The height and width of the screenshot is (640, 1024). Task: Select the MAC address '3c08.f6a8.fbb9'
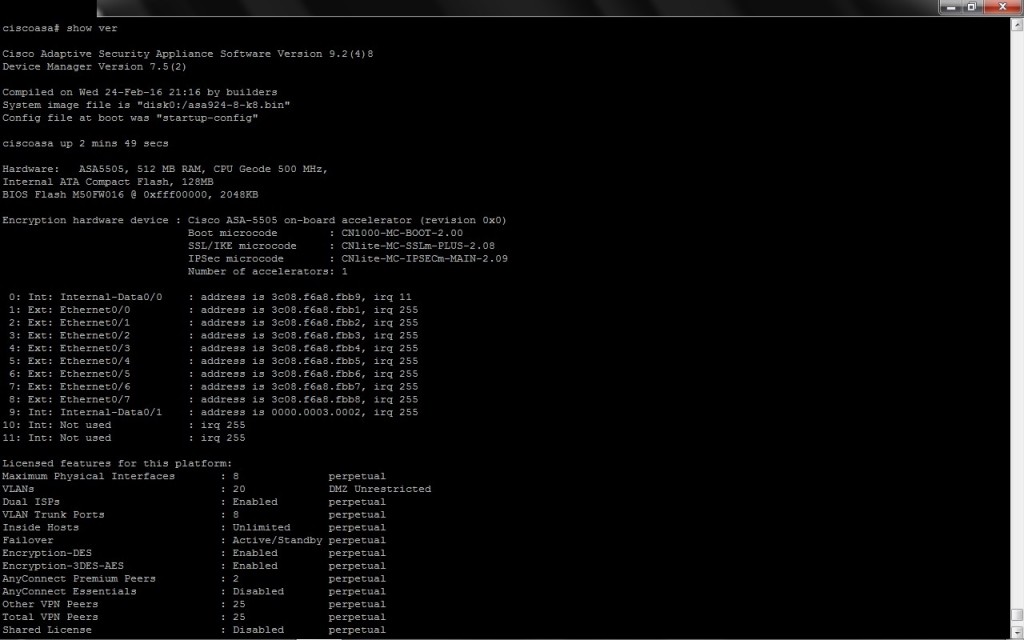[x=315, y=297]
